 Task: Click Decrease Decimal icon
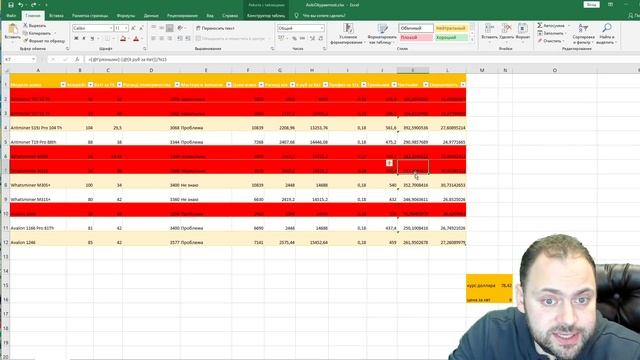[x=320, y=38]
